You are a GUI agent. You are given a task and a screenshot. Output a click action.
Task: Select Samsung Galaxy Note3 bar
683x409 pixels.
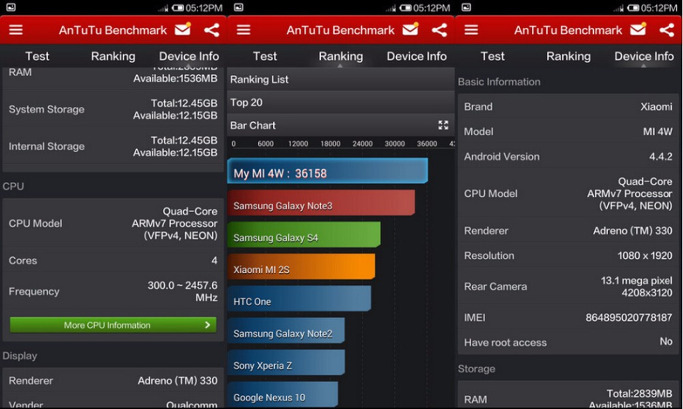point(321,203)
